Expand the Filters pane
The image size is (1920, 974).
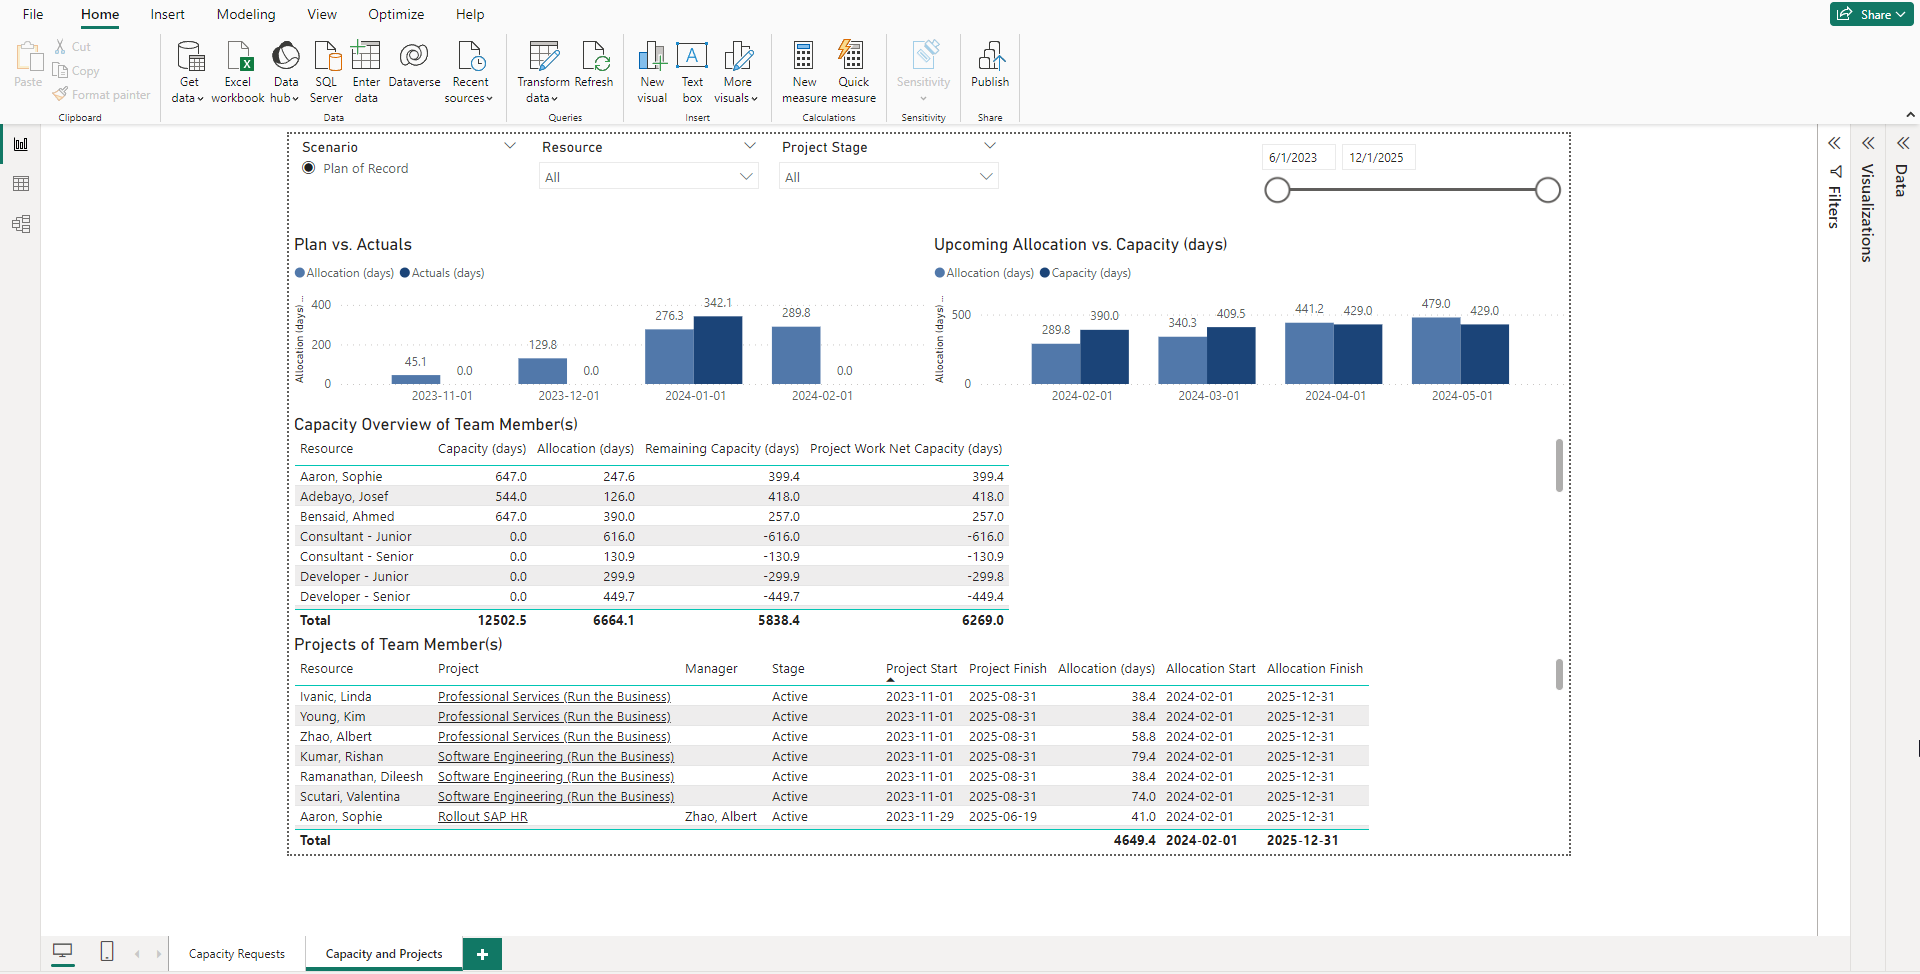[x=1834, y=144]
